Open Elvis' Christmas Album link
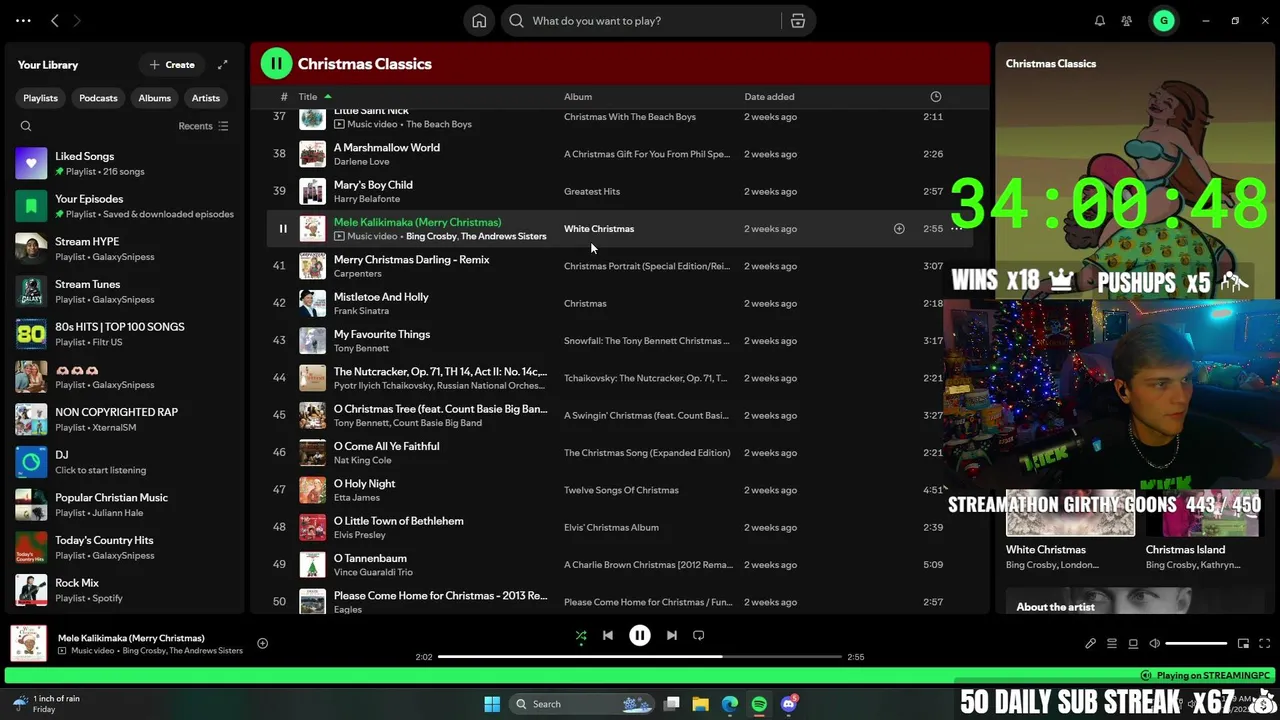The image size is (1280, 720). pos(611,527)
